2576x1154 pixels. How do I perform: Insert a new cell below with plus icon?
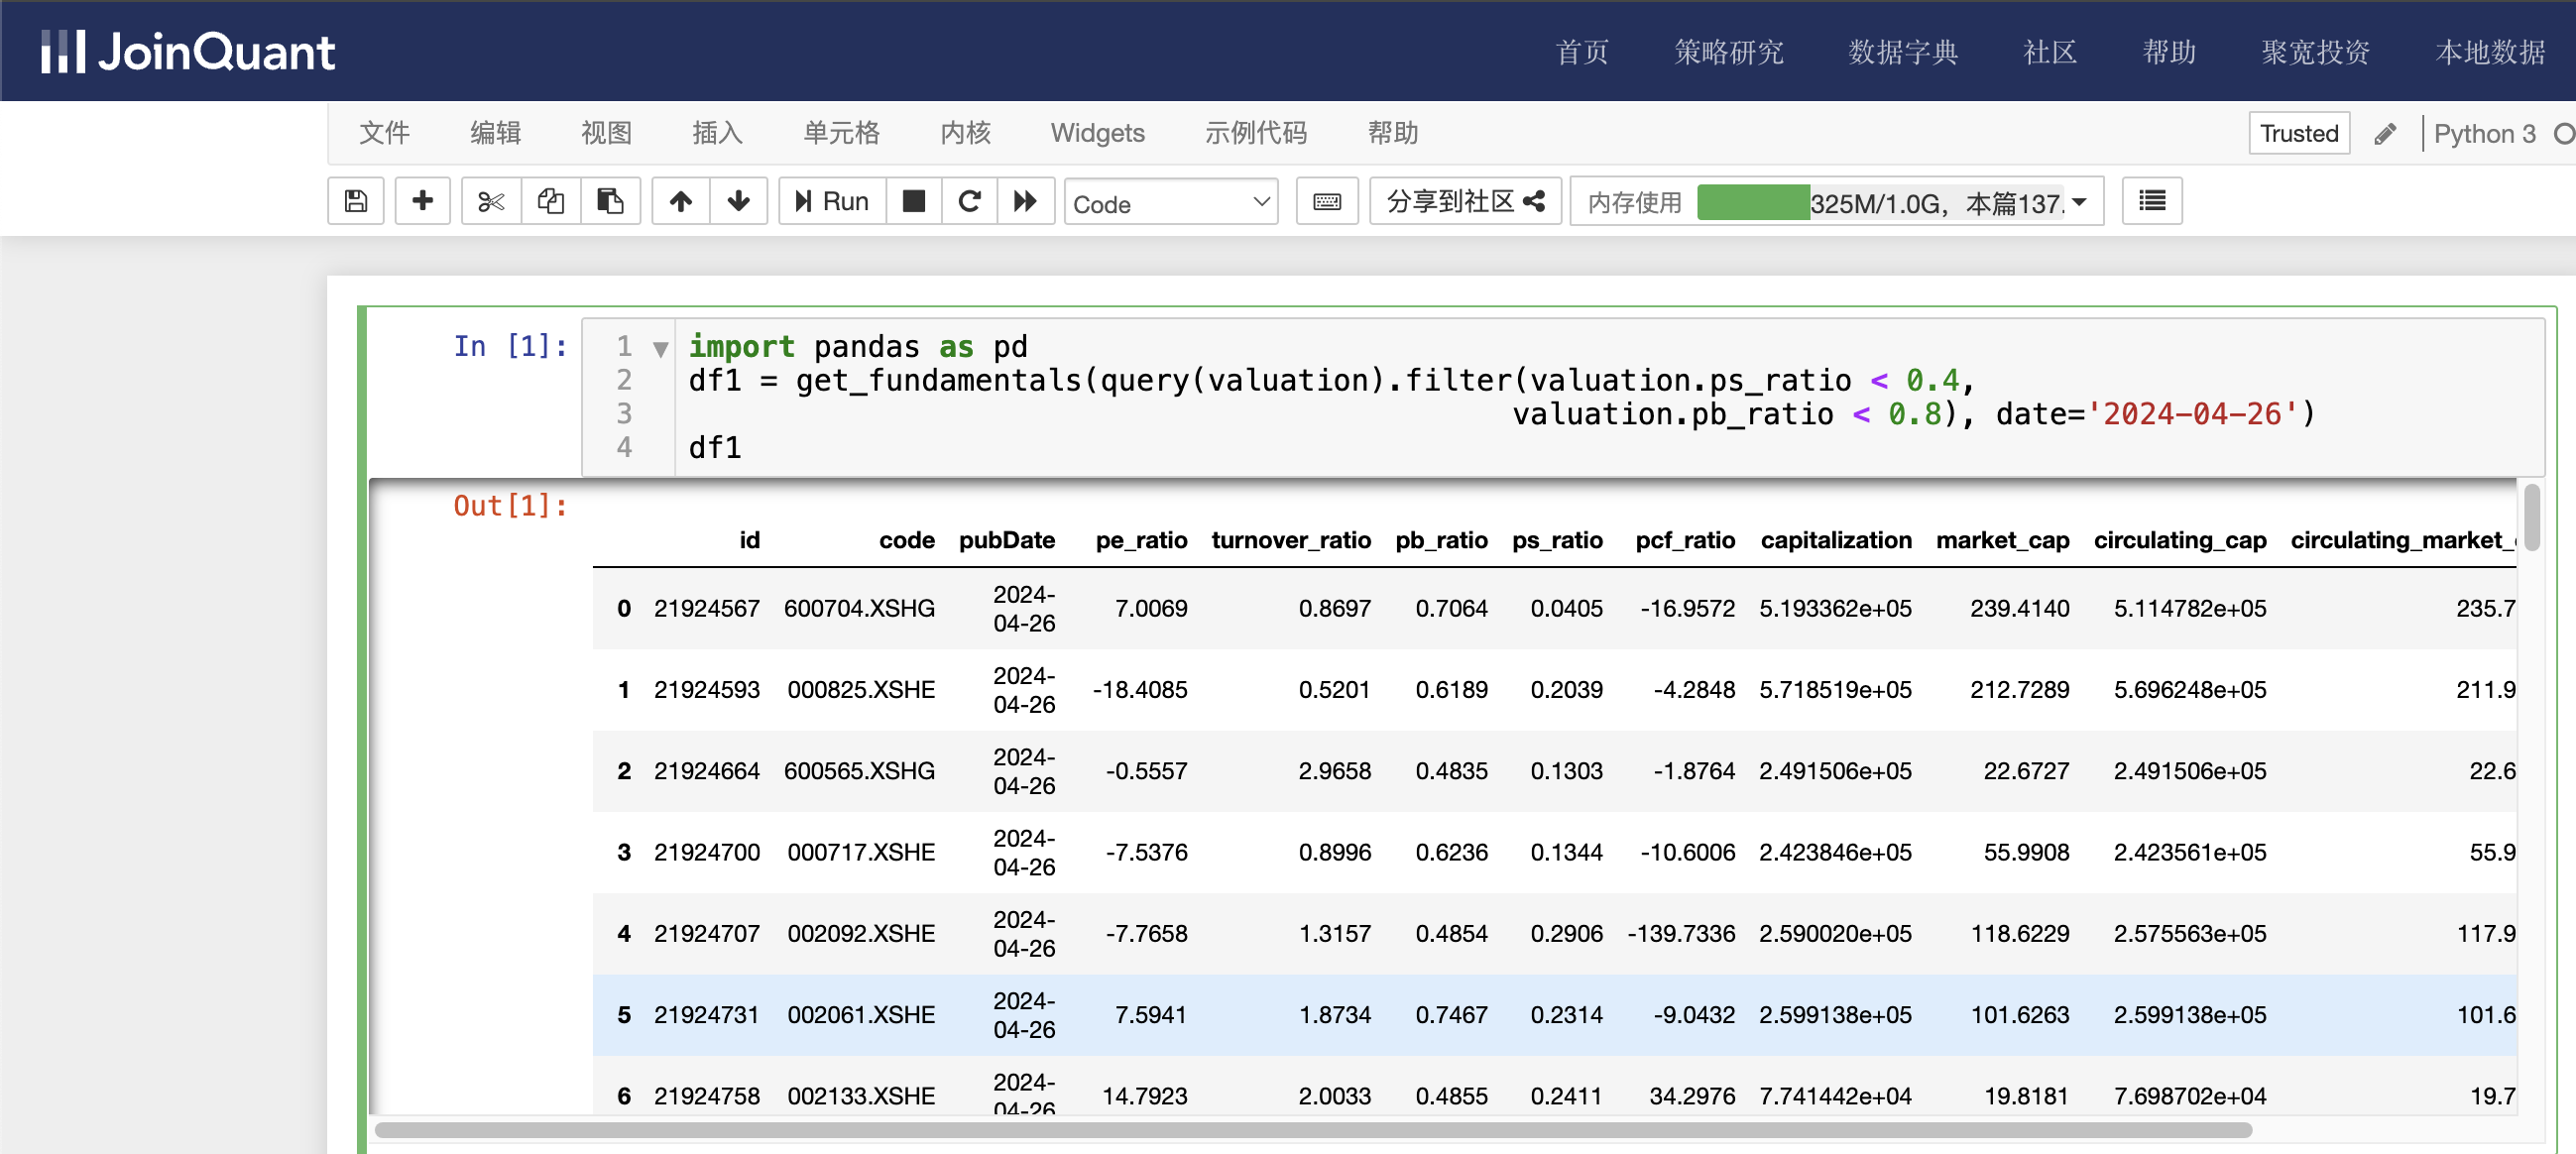pyautogui.click(x=422, y=202)
